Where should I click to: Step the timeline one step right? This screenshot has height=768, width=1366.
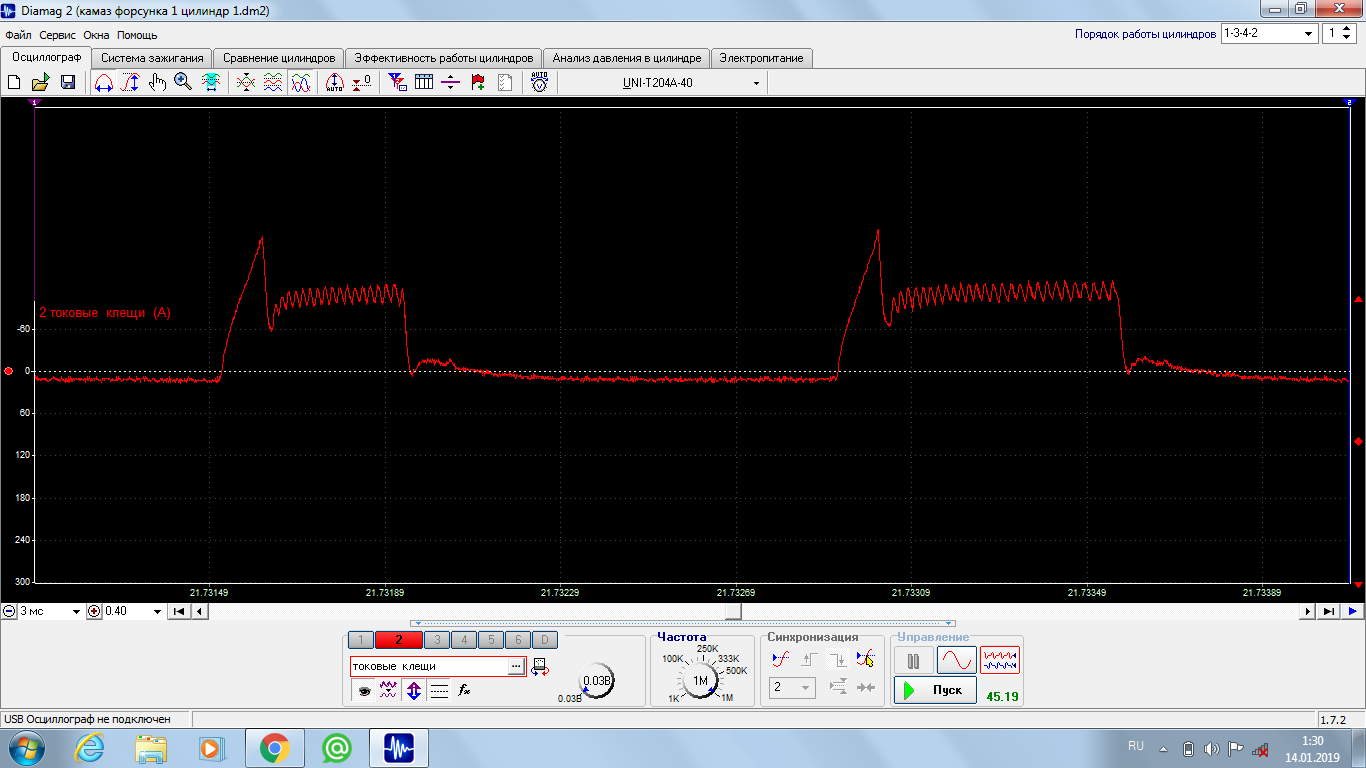click(x=1309, y=611)
